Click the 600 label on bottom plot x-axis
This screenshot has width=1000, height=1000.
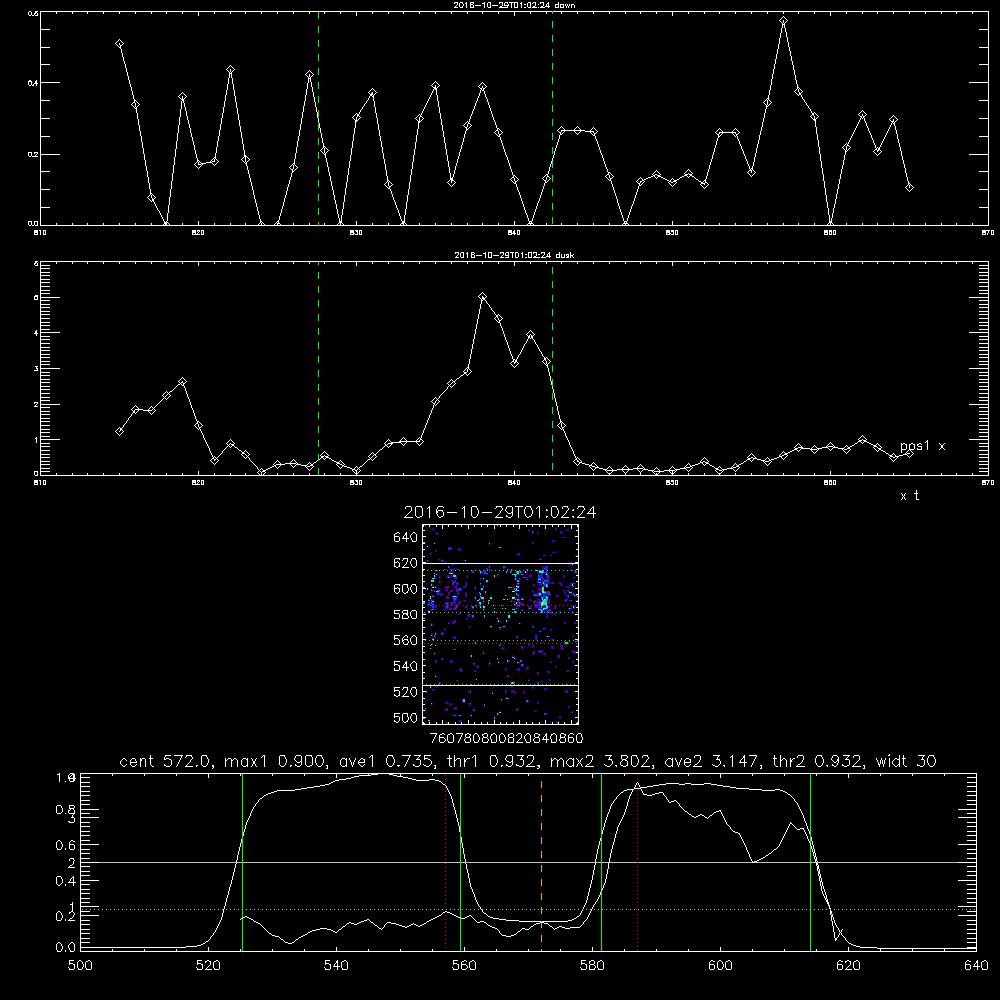(x=720, y=966)
